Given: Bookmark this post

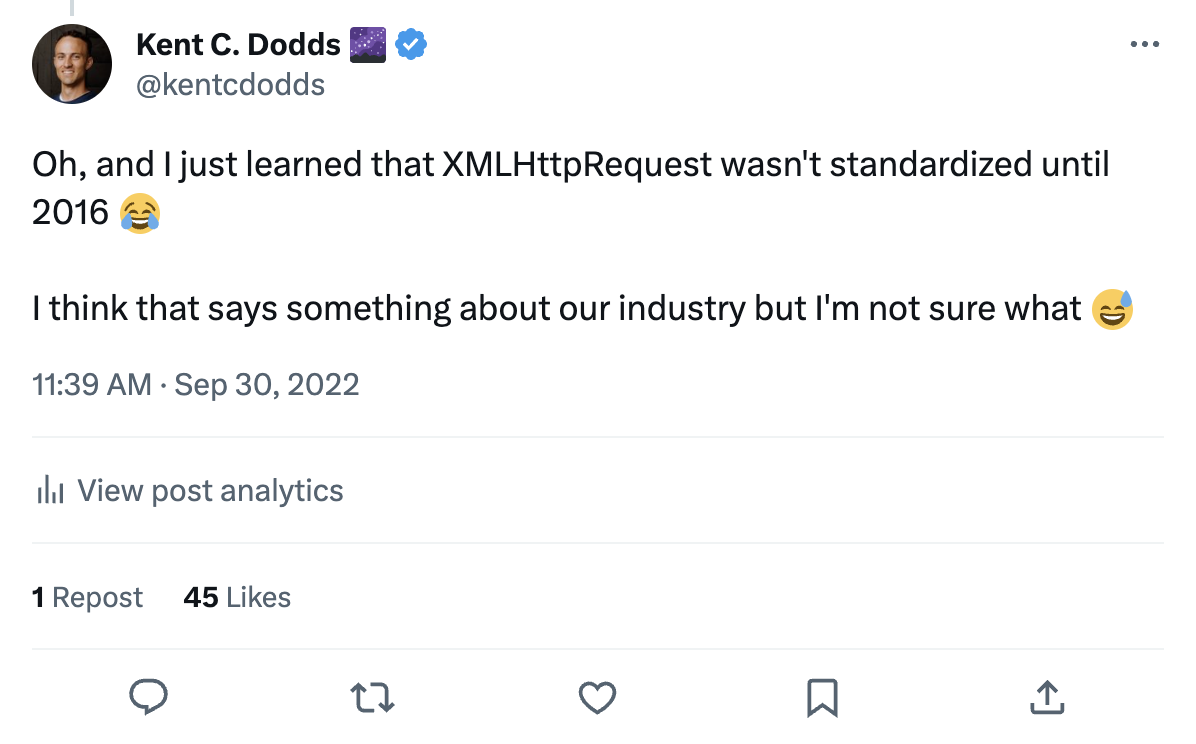Looking at the screenshot, I should coord(822,697).
